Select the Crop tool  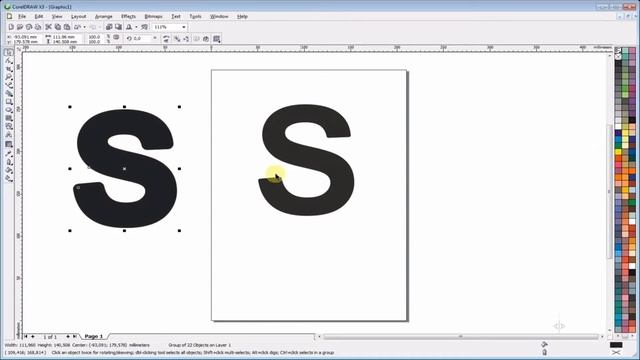tap(9, 69)
